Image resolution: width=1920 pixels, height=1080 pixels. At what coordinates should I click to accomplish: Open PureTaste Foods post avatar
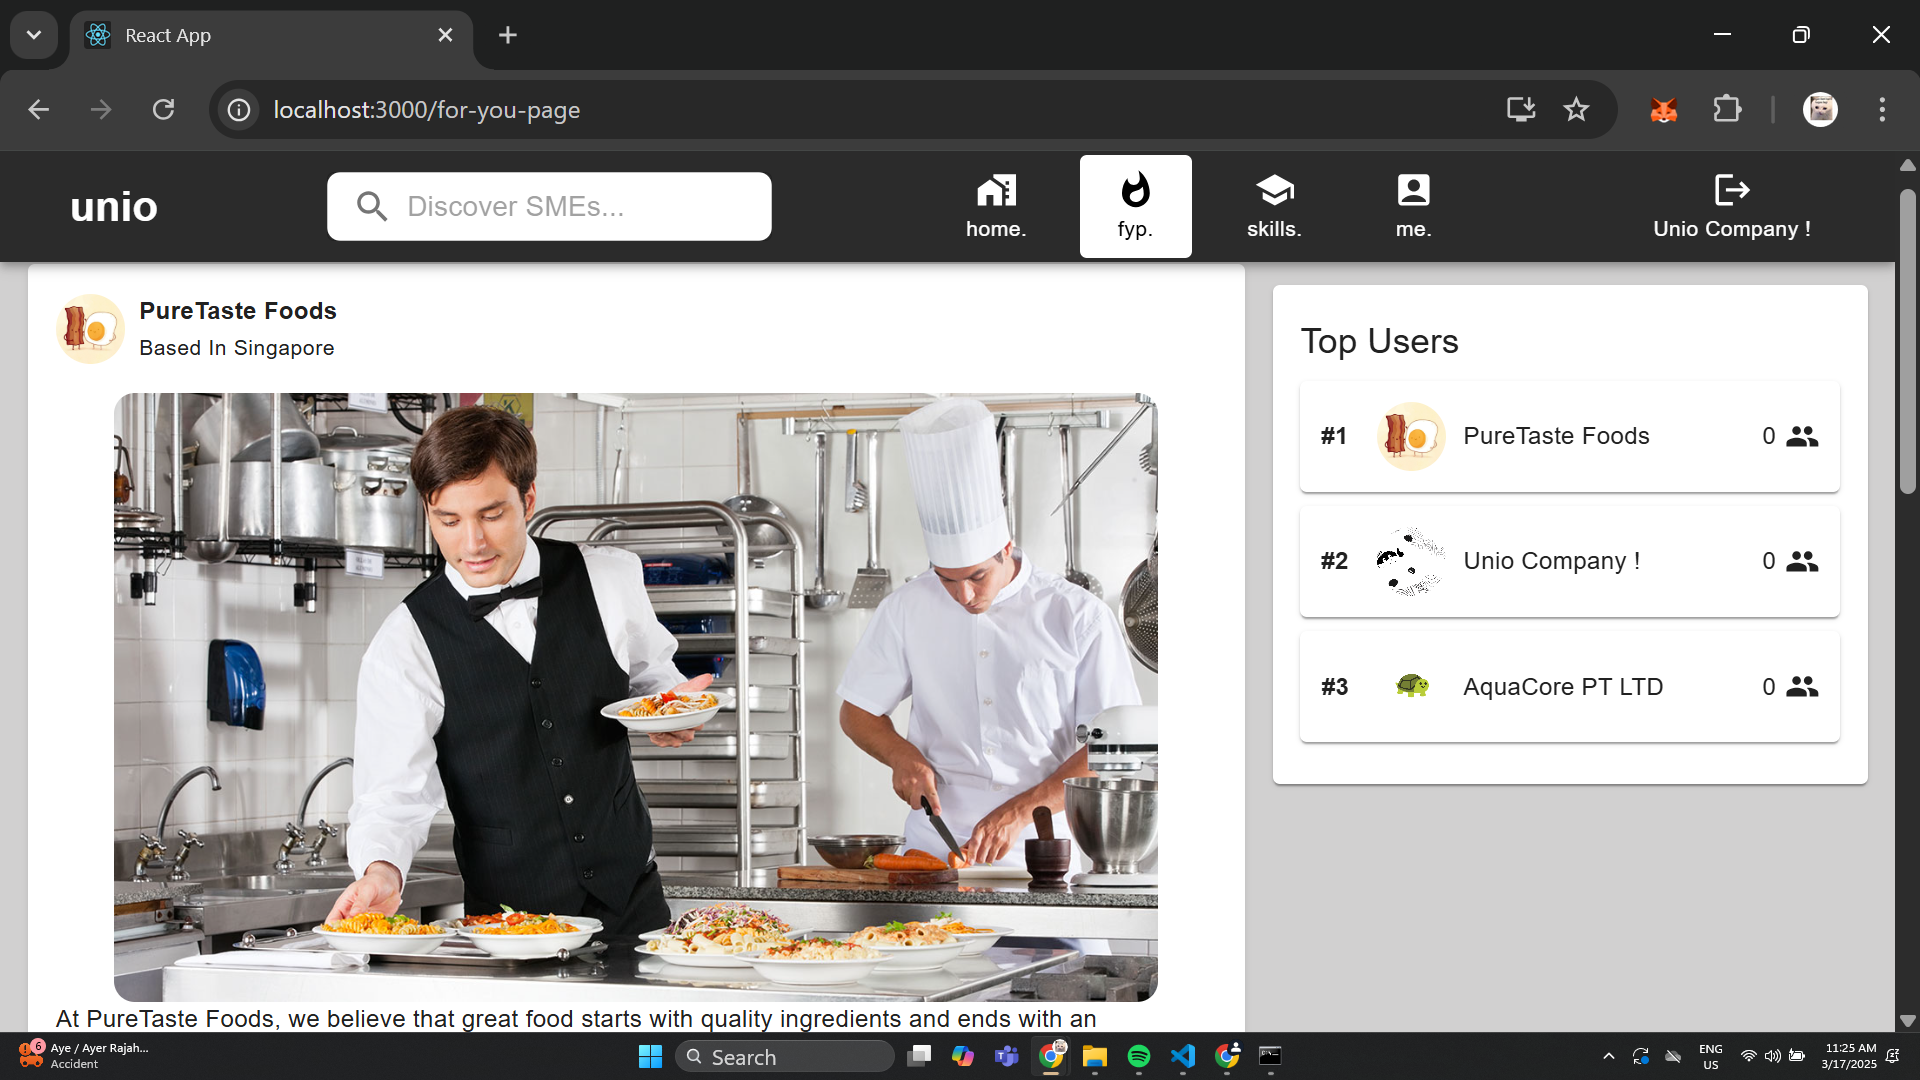point(90,328)
